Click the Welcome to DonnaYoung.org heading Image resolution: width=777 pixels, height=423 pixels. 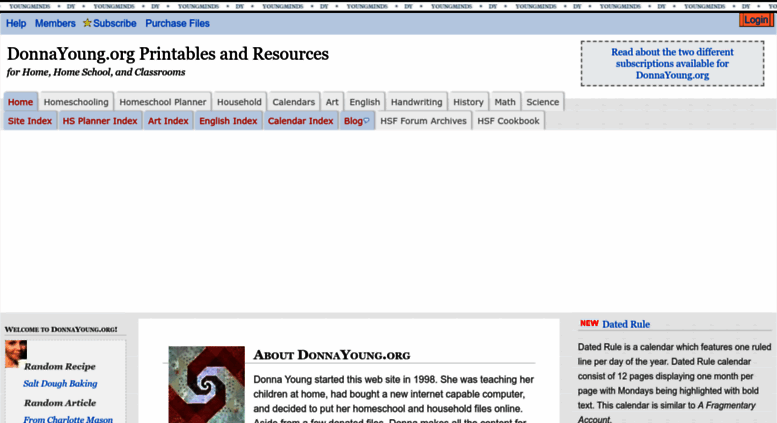click(61, 329)
